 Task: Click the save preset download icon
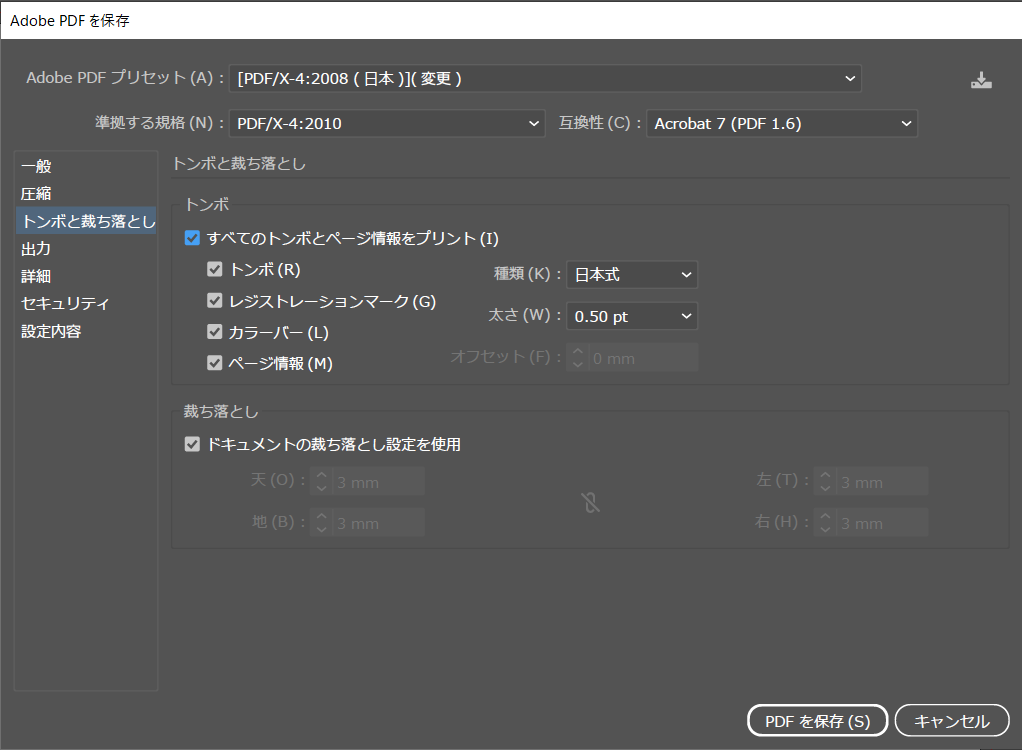point(981,80)
